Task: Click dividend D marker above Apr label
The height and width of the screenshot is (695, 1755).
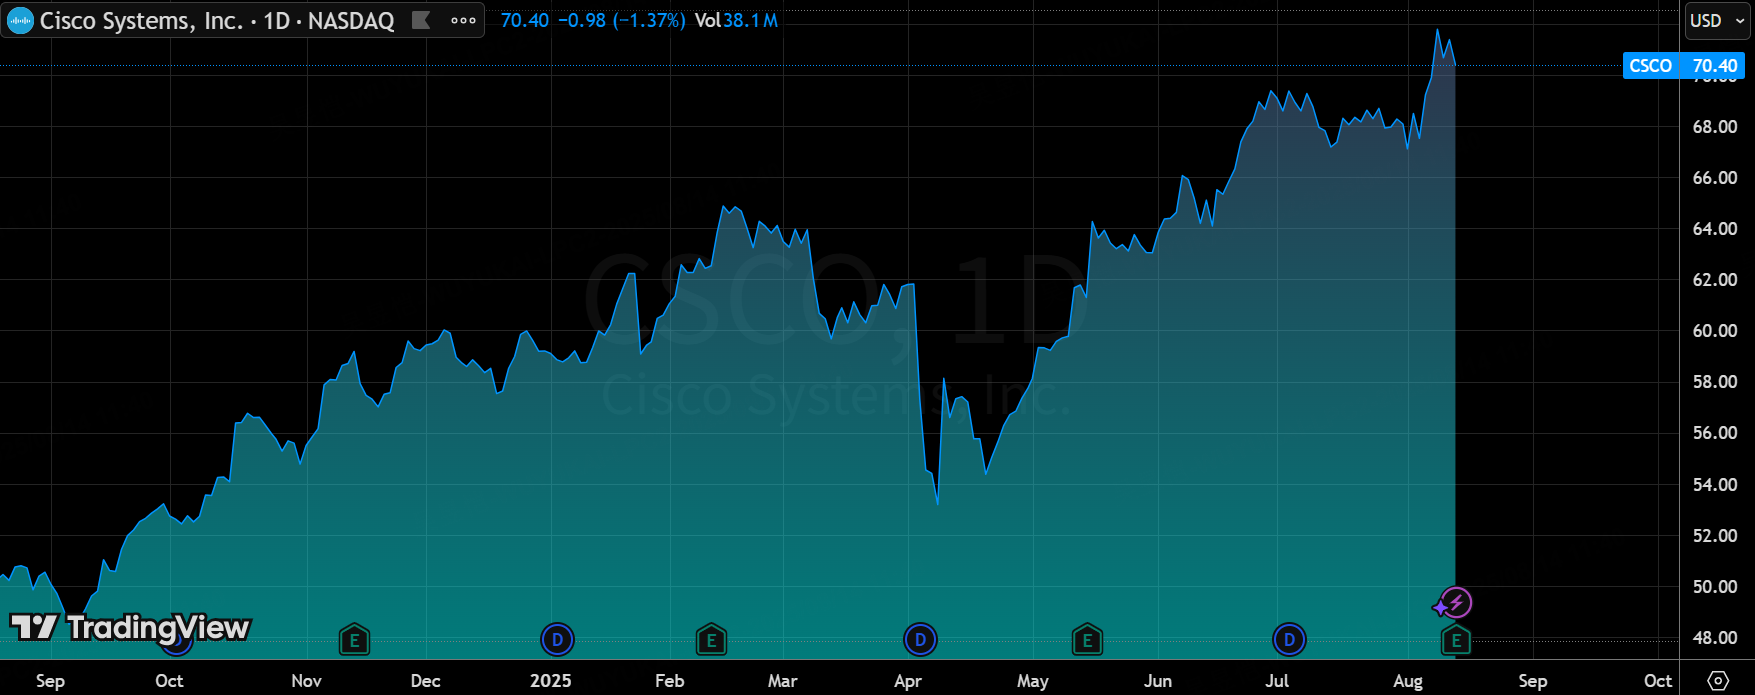Action: coord(920,640)
